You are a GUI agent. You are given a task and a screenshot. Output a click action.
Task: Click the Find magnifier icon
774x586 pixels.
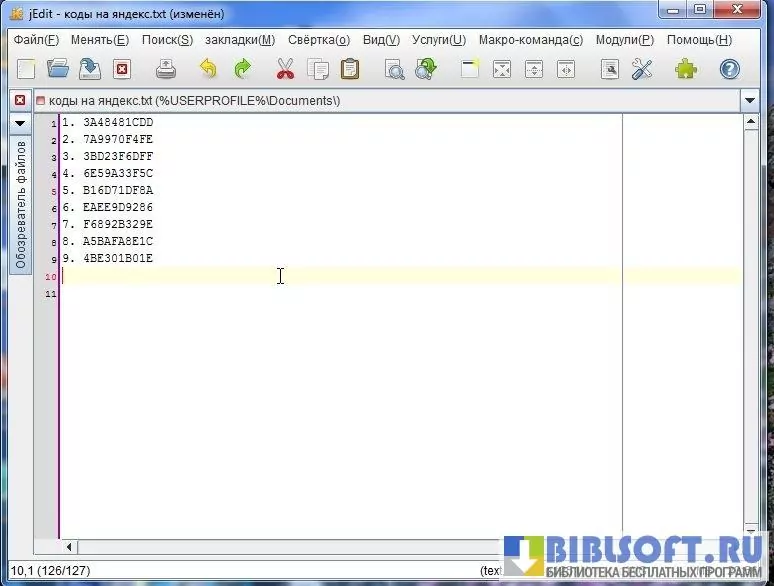click(x=395, y=69)
